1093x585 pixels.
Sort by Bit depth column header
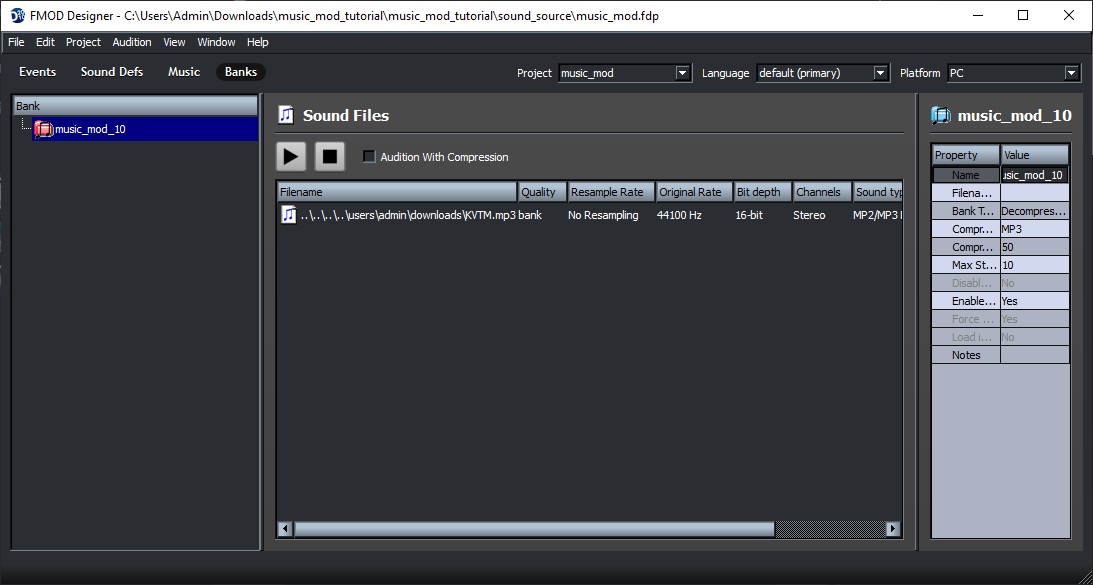[x=763, y=192]
